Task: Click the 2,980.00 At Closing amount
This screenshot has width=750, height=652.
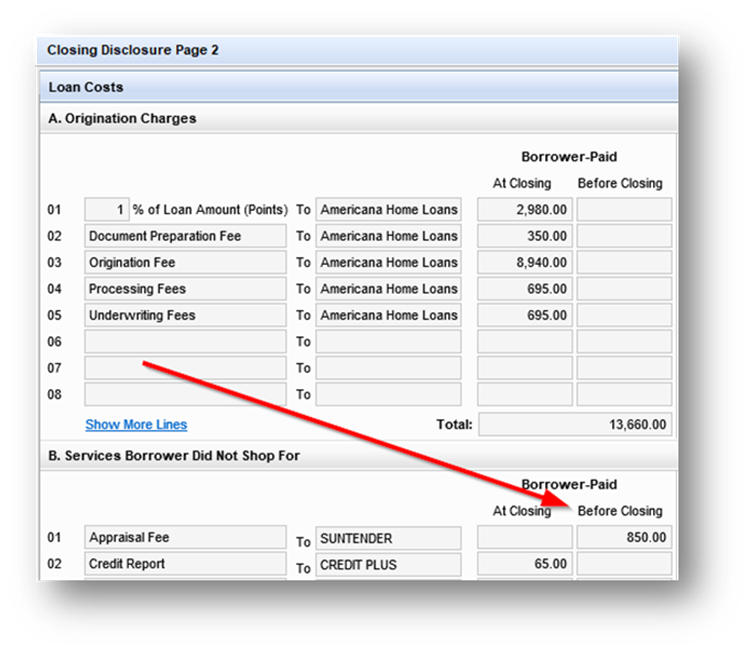Action: click(x=524, y=210)
